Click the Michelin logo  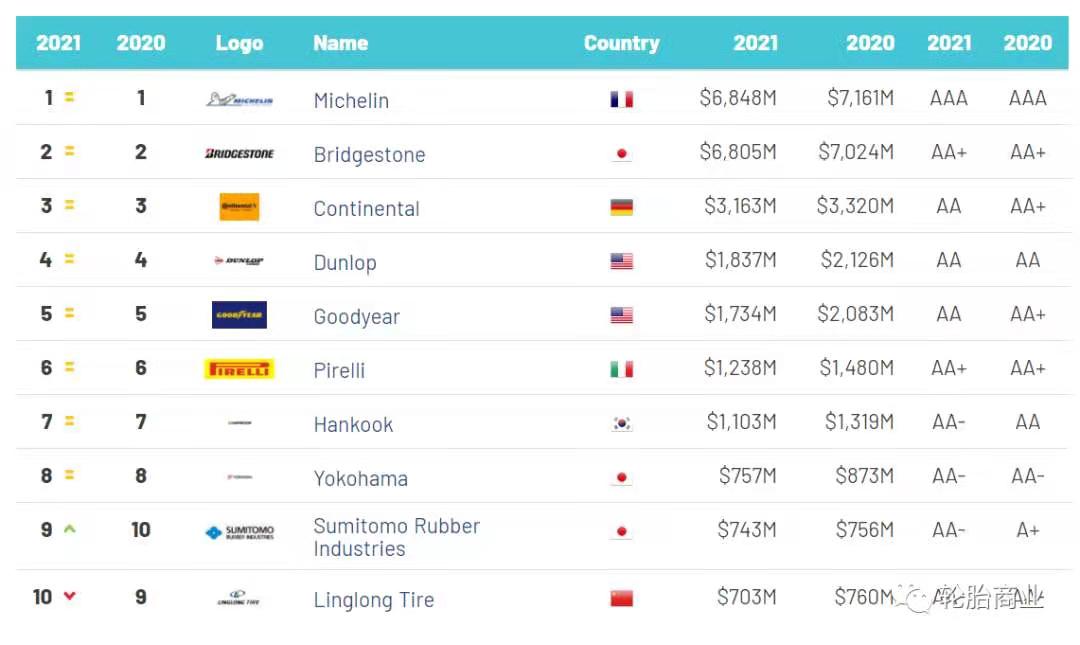240,99
